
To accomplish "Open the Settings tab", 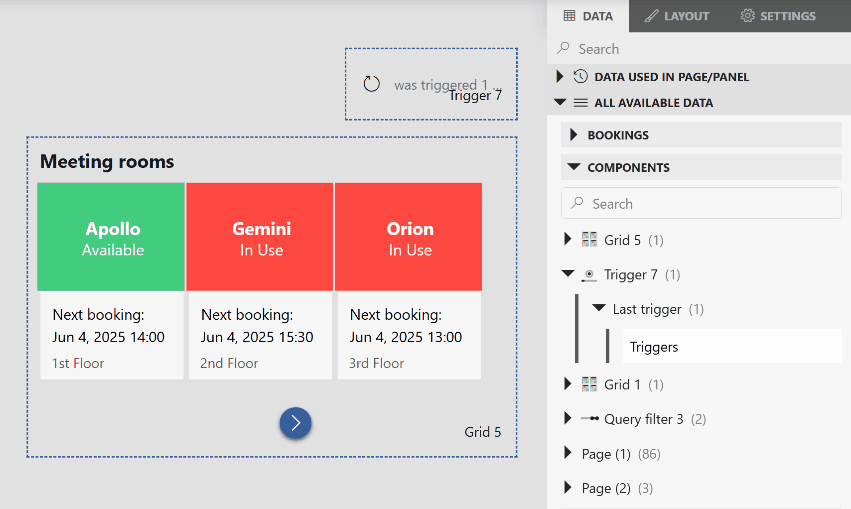I will click(x=778, y=16).
